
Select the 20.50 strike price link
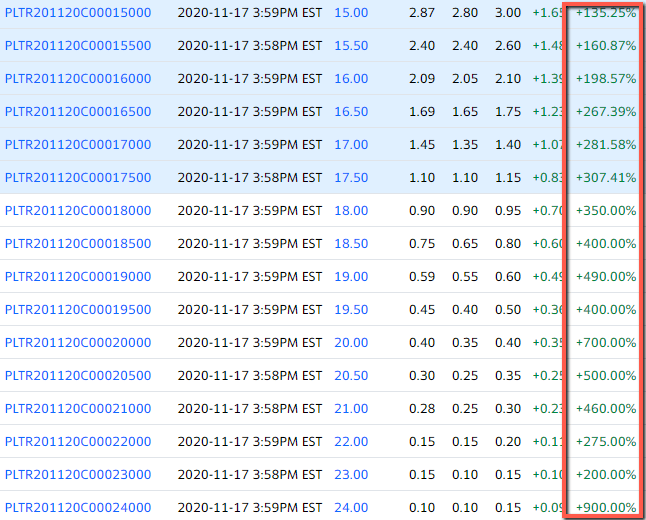point(351,375)
